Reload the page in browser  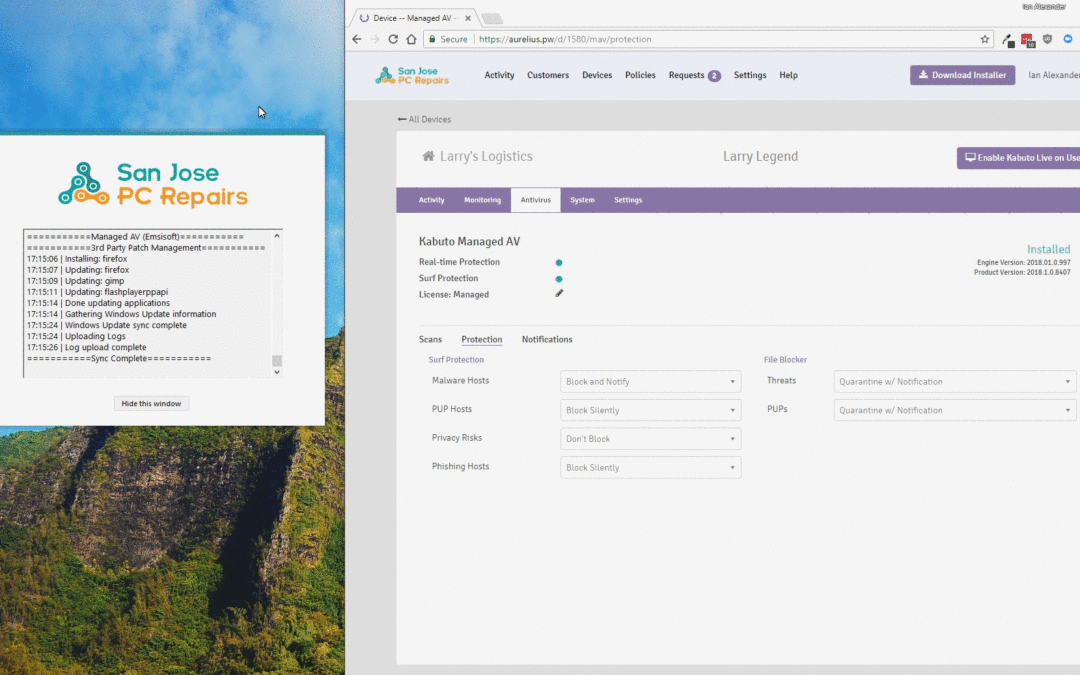tap(393, 39)
